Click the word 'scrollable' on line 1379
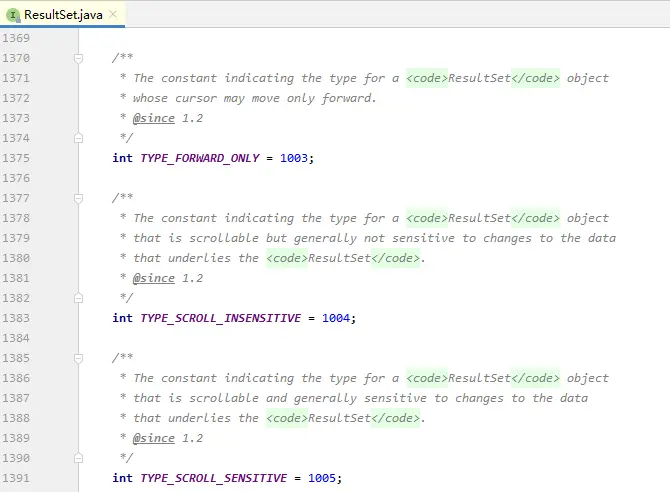This screenshot has width=670, height=492. (x=224, y=238)
